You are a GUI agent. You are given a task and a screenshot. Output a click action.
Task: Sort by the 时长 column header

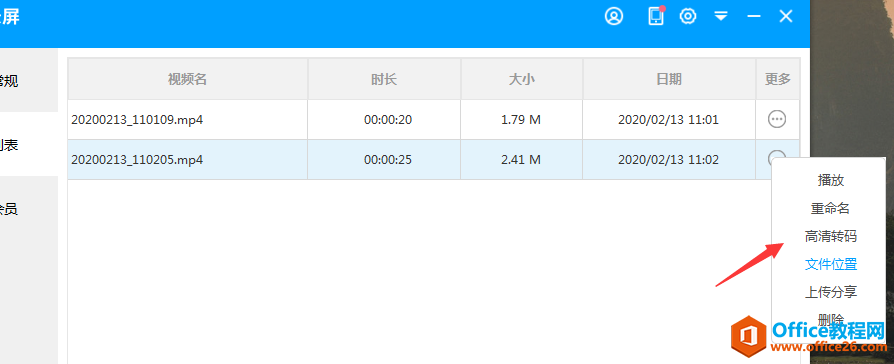tap(384, 79)
